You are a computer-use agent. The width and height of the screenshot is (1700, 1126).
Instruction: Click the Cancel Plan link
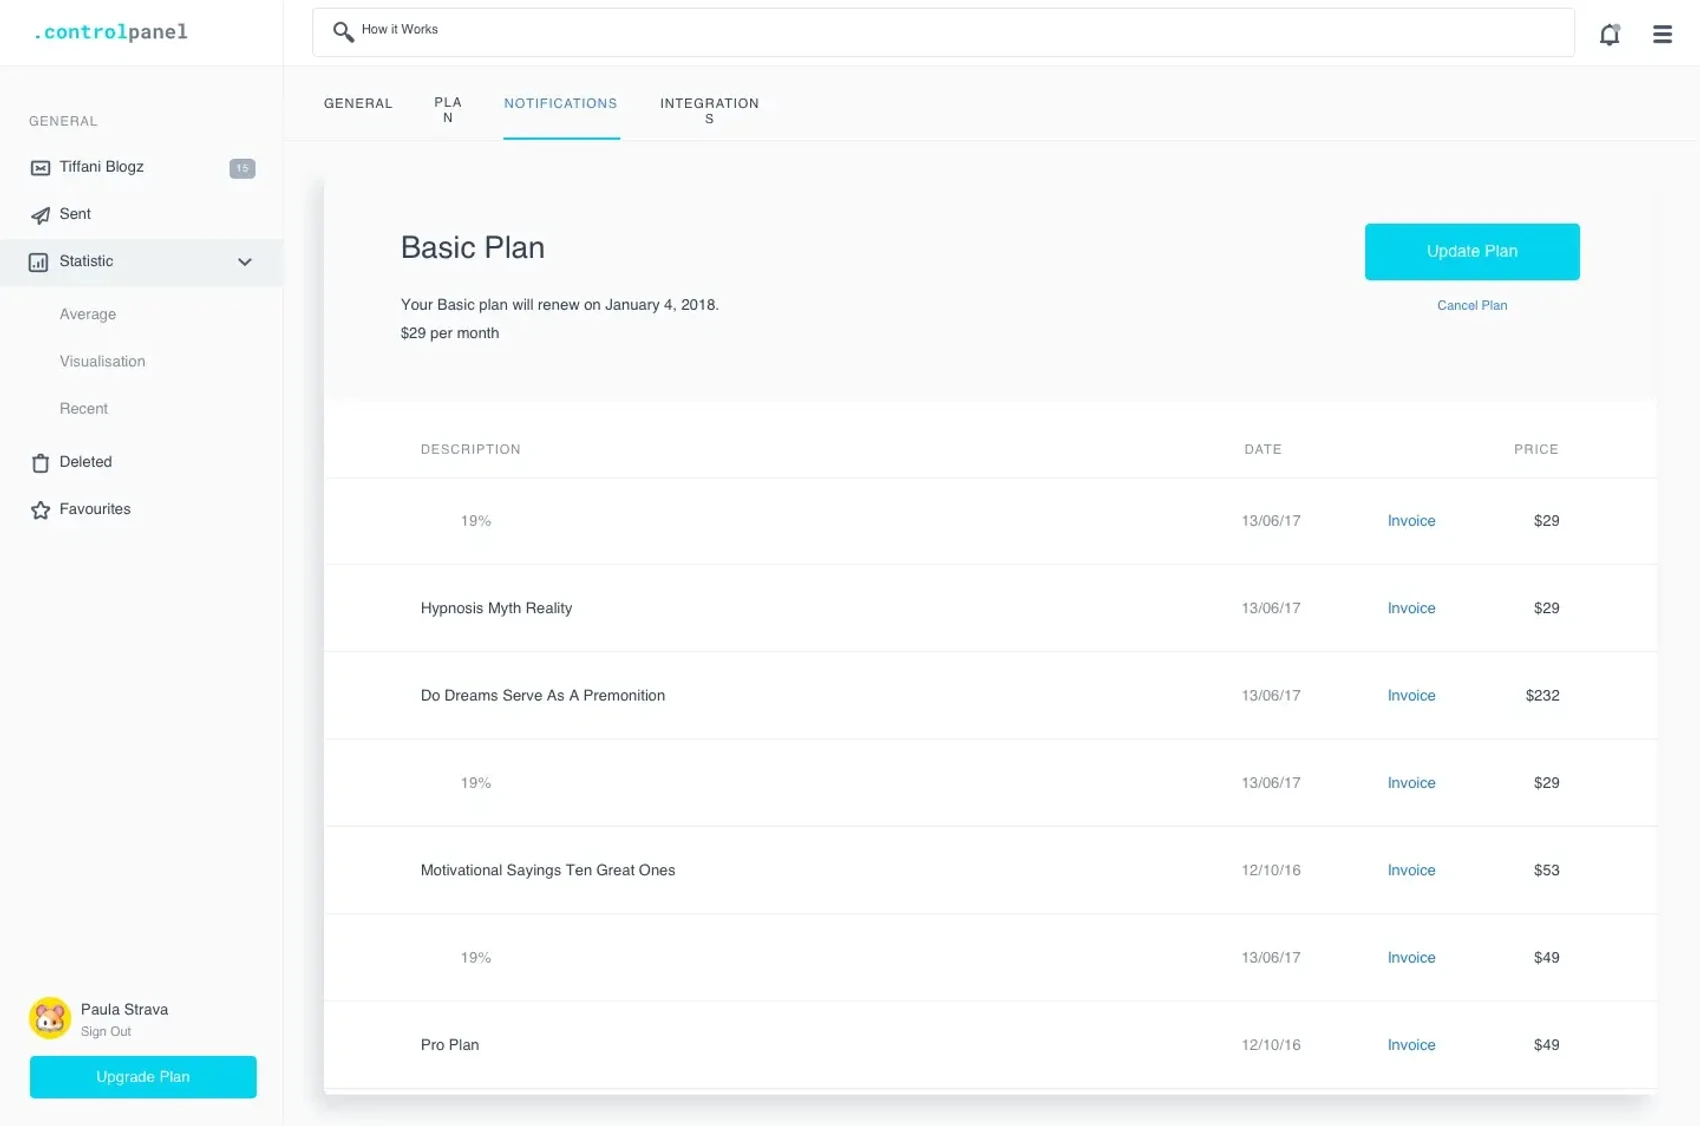[x=1471, y=306]
